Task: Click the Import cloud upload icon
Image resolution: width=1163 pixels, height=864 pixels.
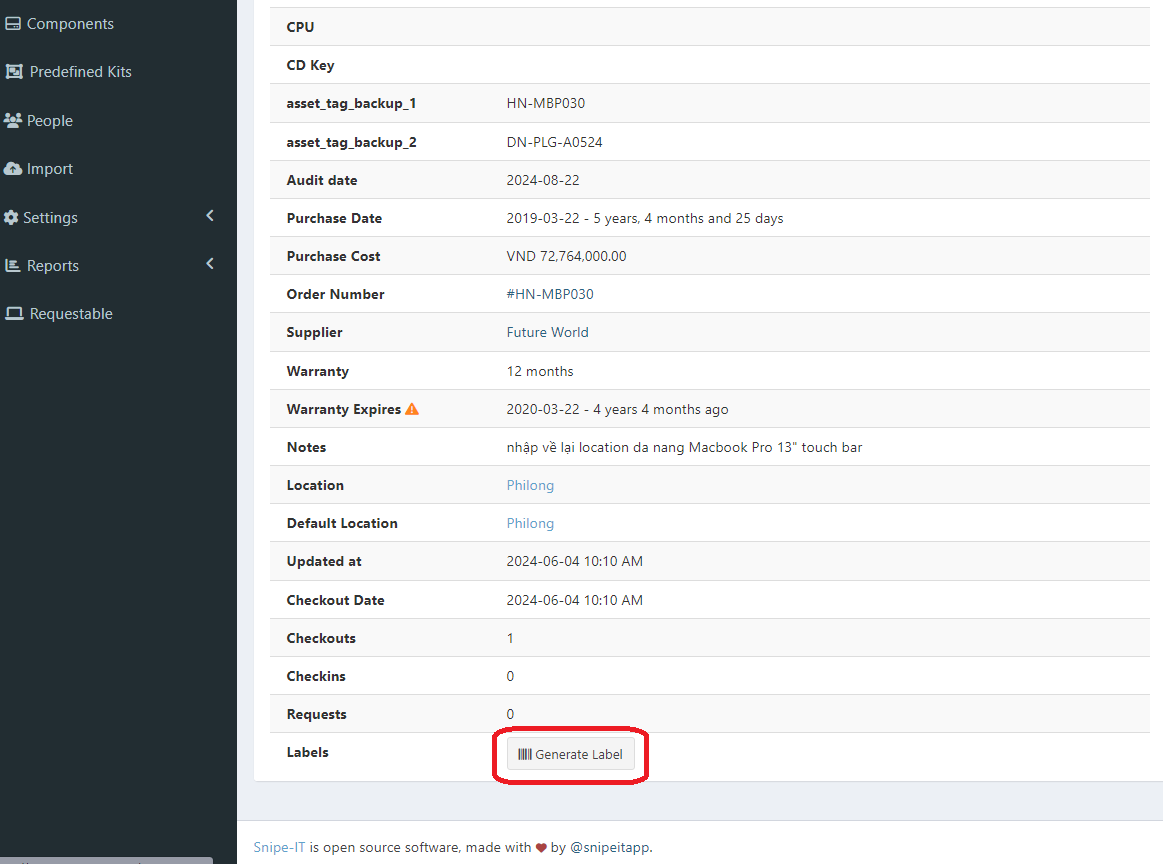Action: 13,169
